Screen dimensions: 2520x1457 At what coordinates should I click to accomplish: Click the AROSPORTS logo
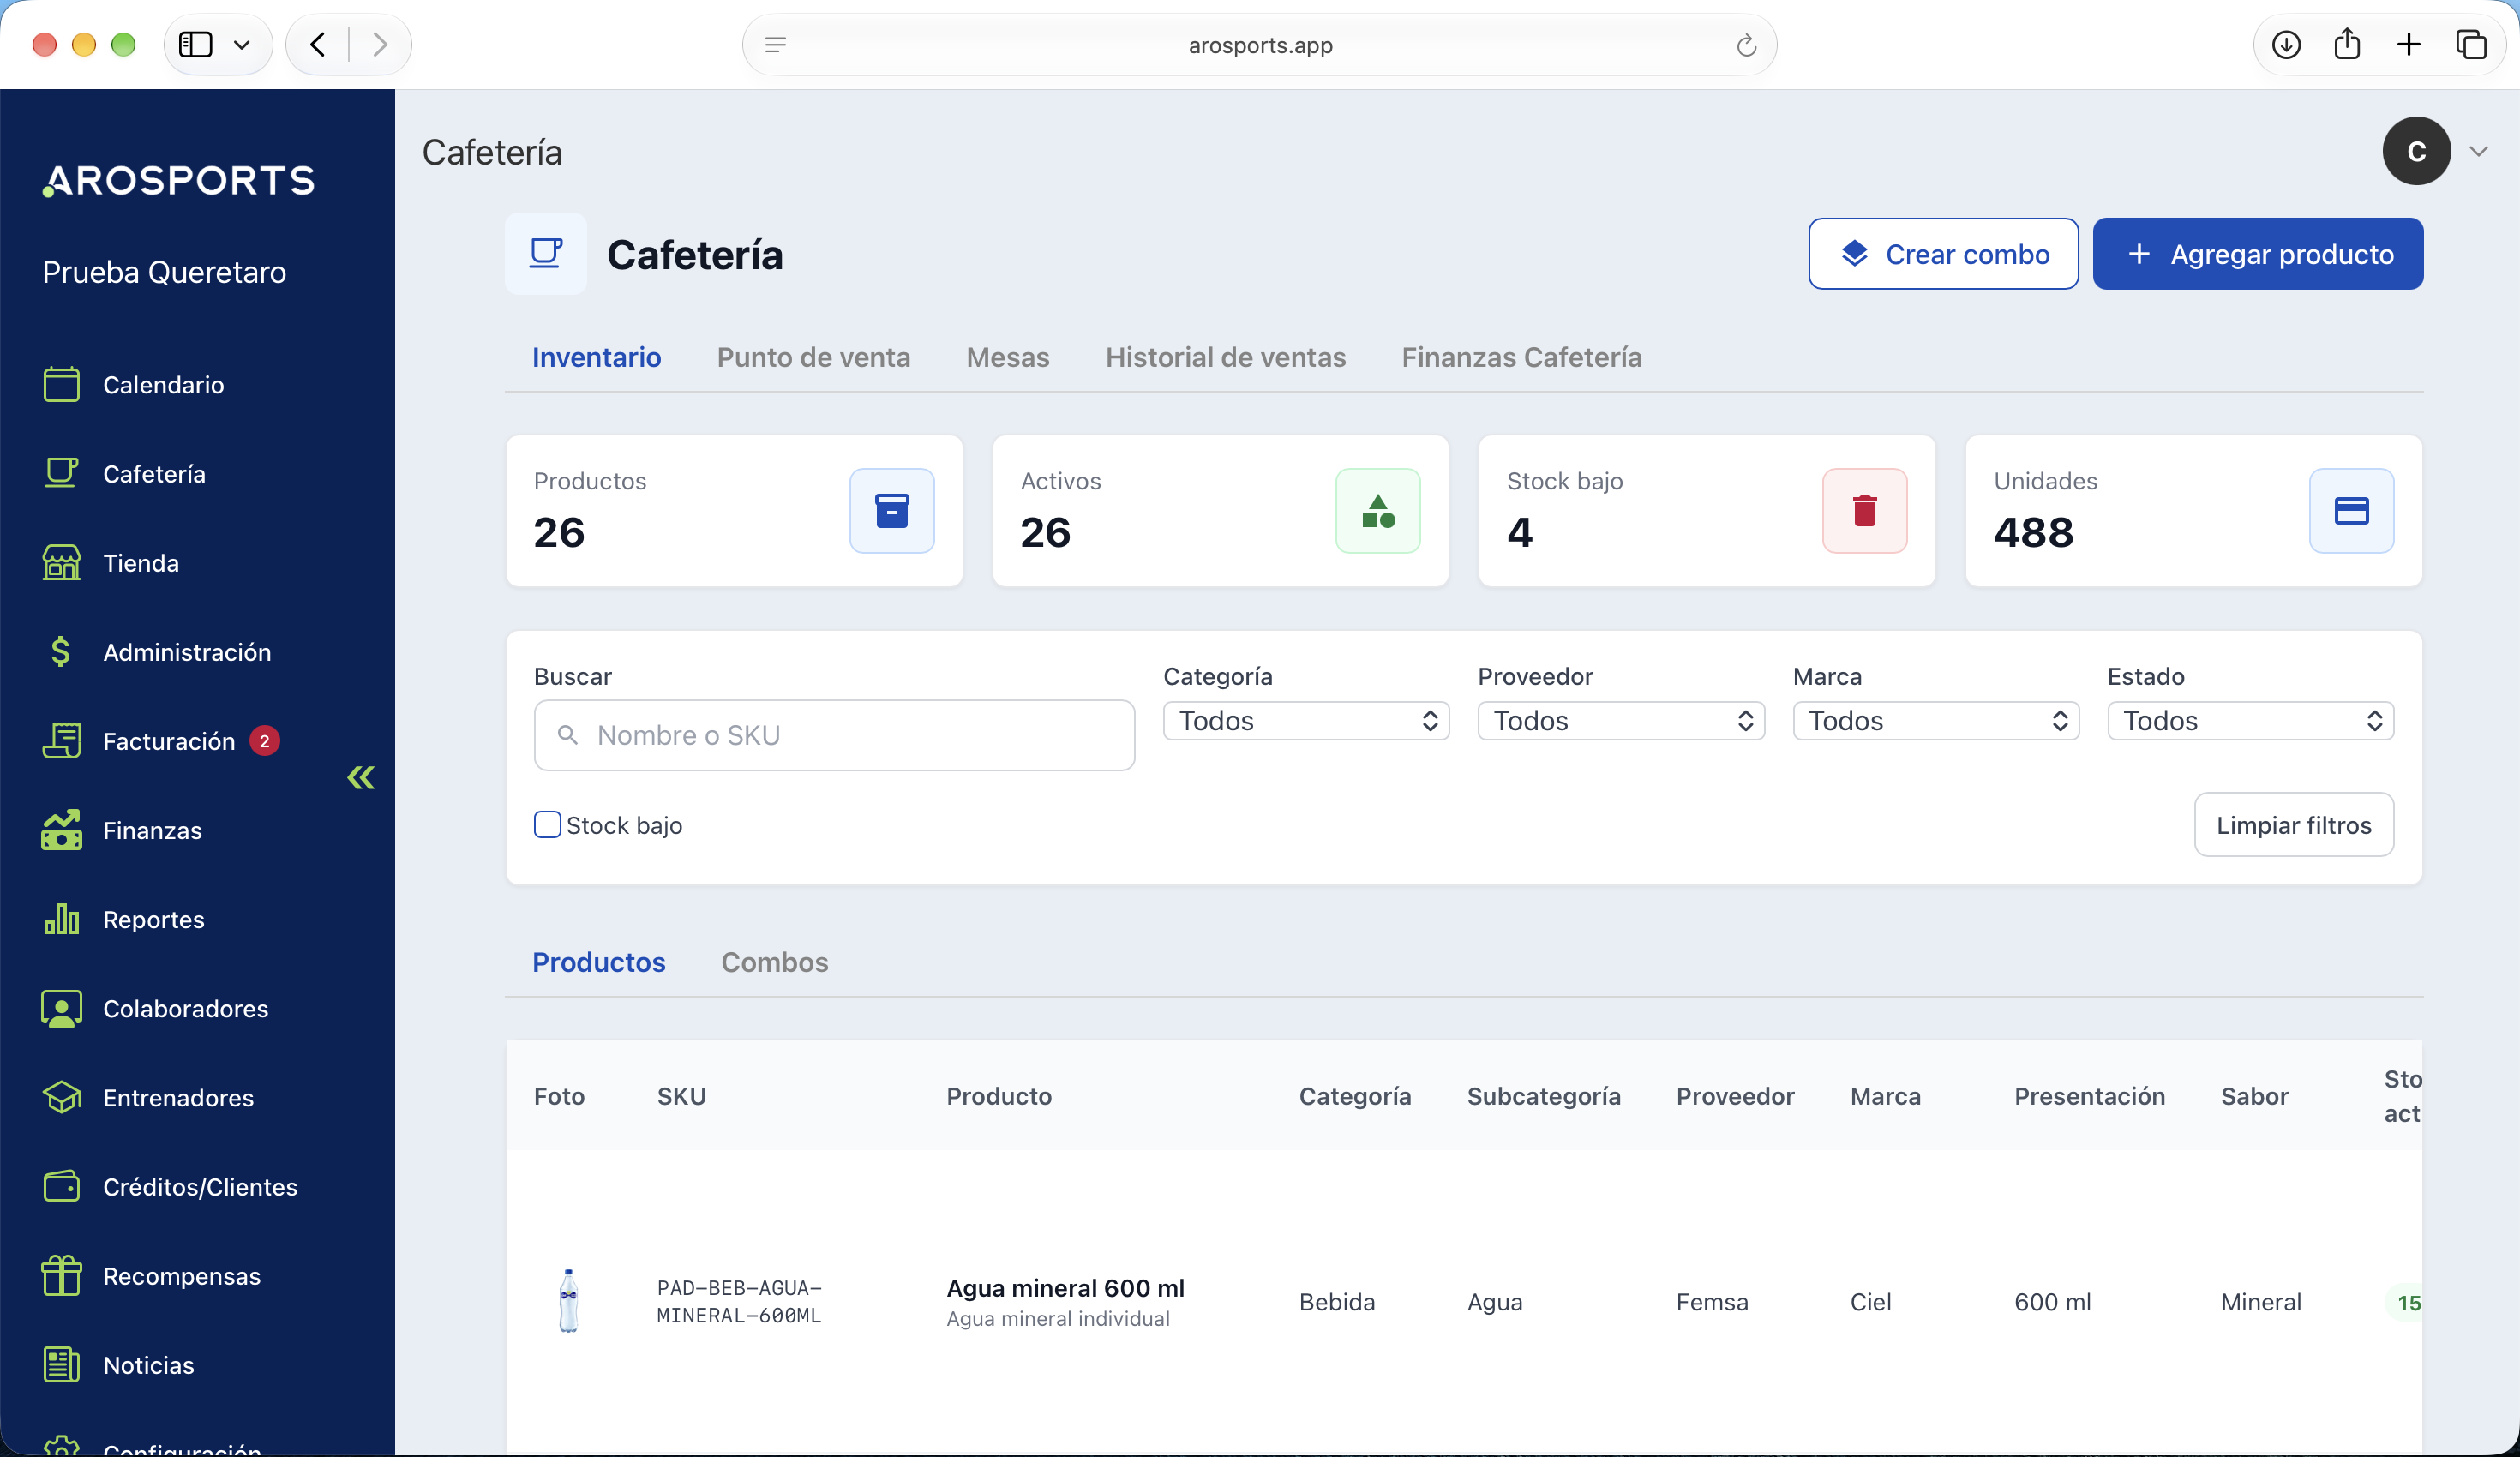(x=178, y=180)
